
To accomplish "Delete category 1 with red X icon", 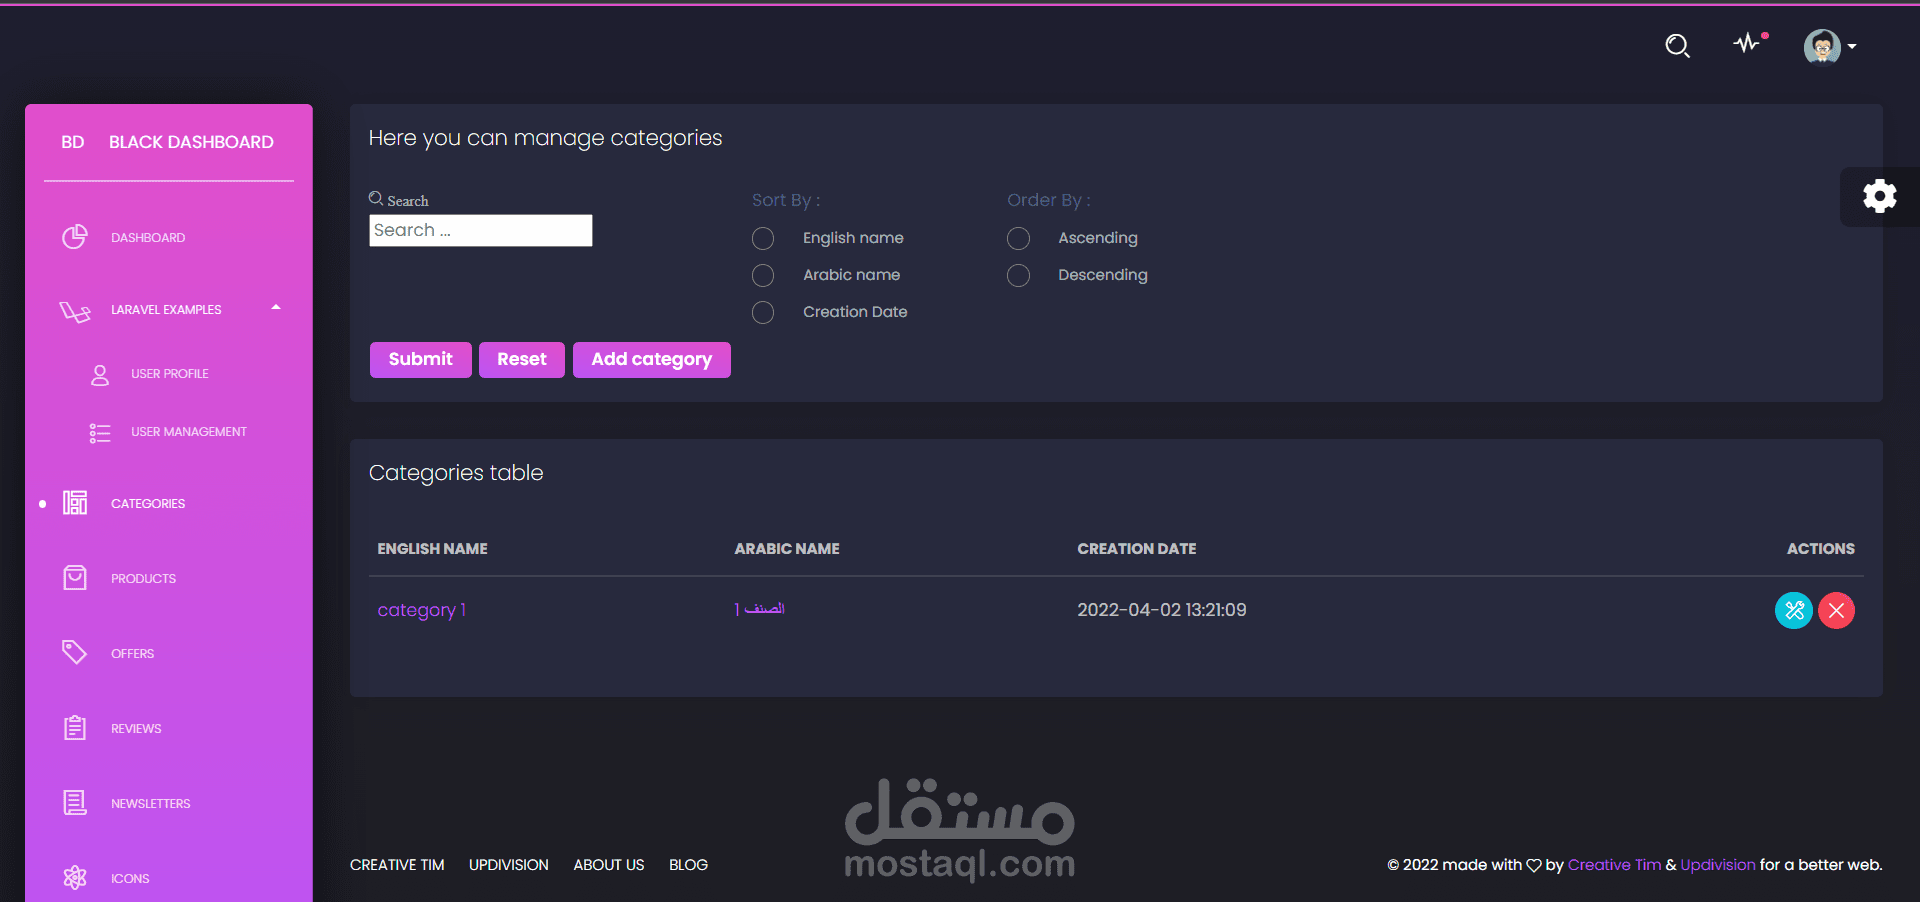I will [1836, 610].
